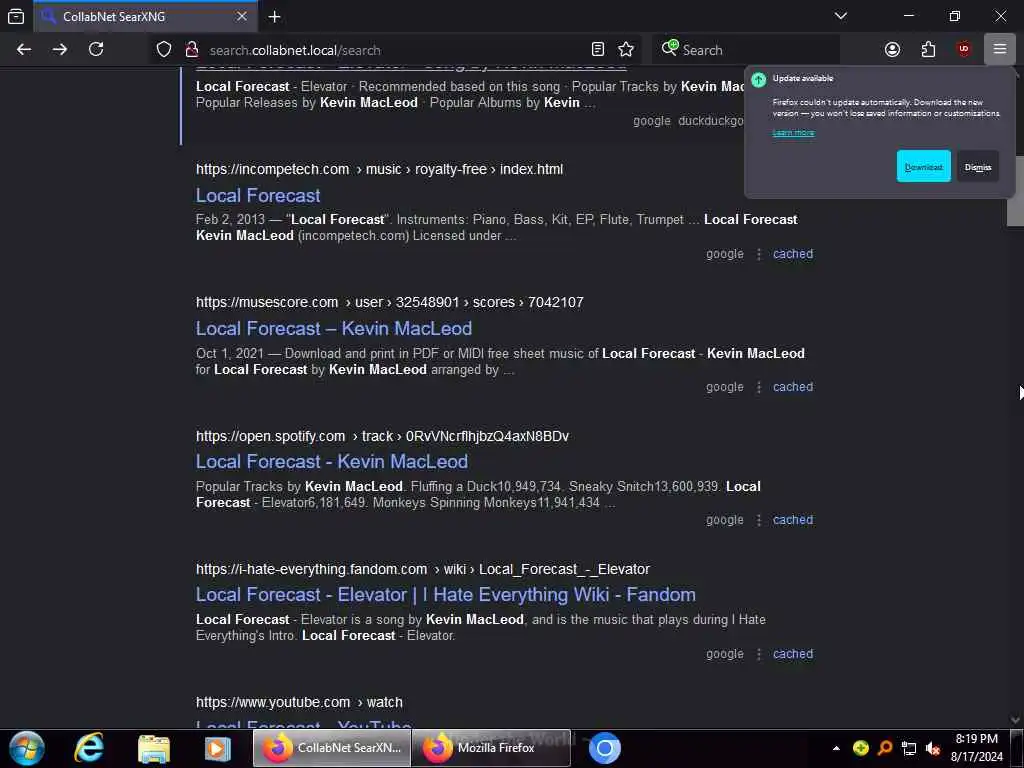Open the Learn more update link

pyautogui.click(x=793, y=133)
